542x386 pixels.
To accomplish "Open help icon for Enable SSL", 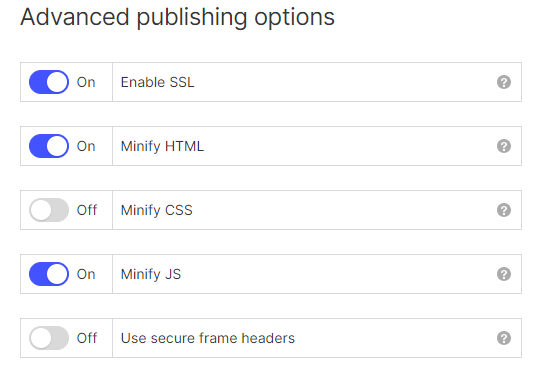I will click(x=504, y=82).
